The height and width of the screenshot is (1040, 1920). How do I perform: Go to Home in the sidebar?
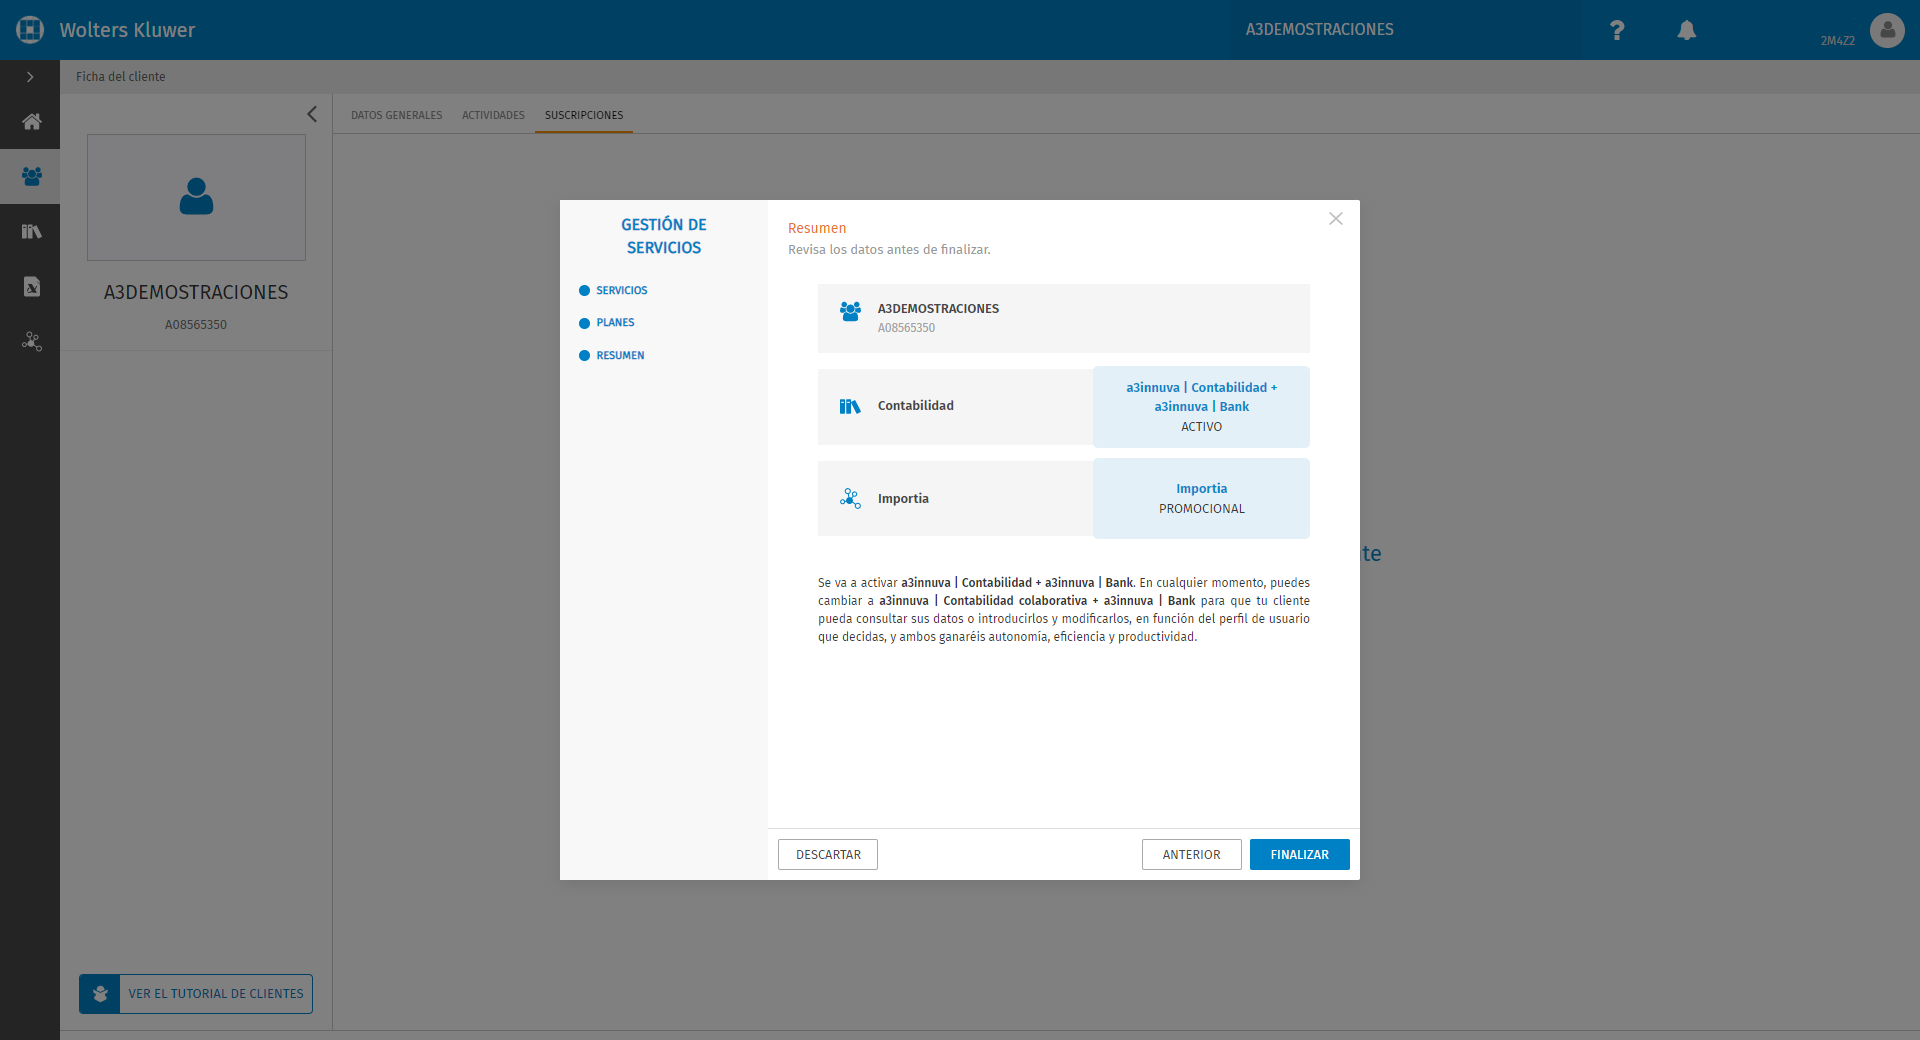tap(31, 122)
